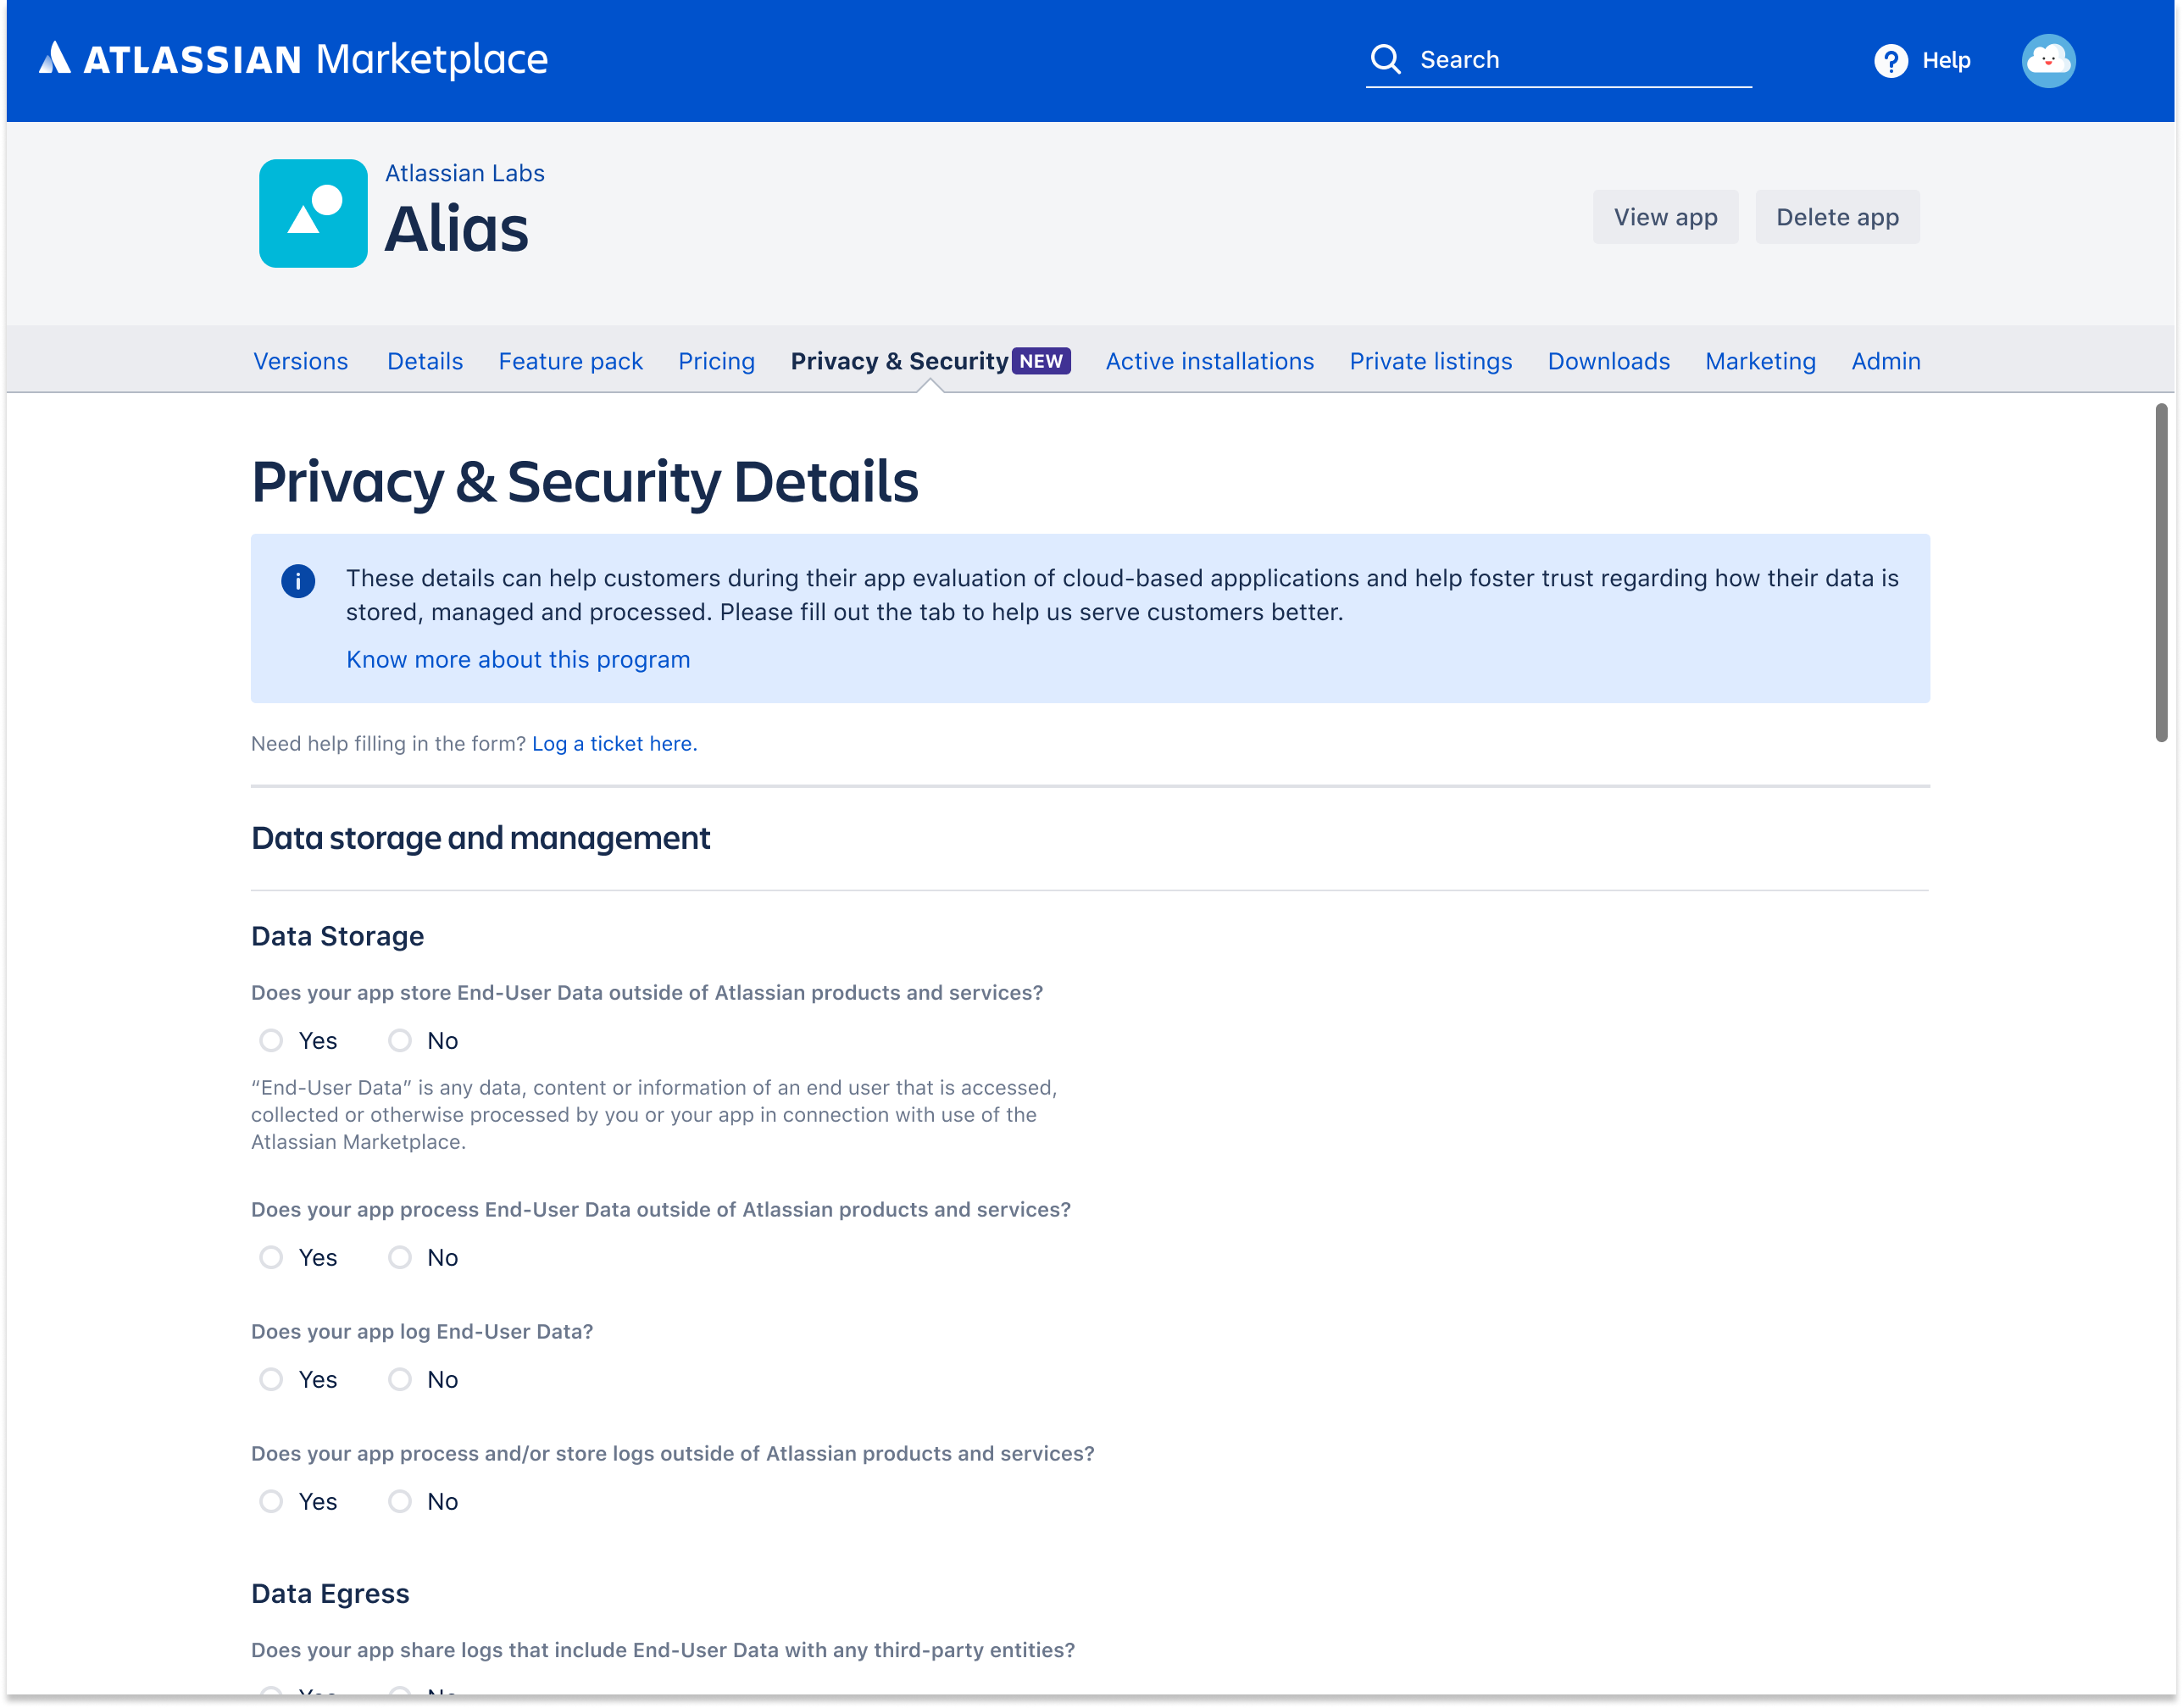Click the Search bar icon

tap(1387, 57)
